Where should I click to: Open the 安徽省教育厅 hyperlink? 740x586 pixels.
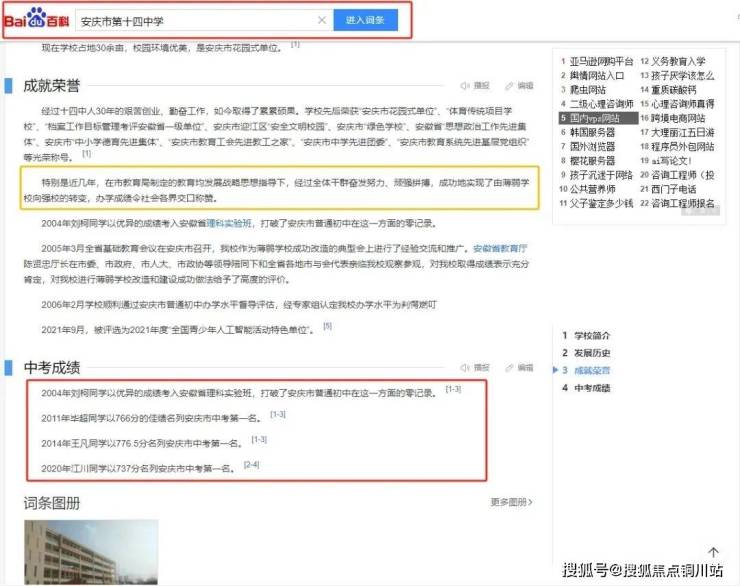pos(500,248)
